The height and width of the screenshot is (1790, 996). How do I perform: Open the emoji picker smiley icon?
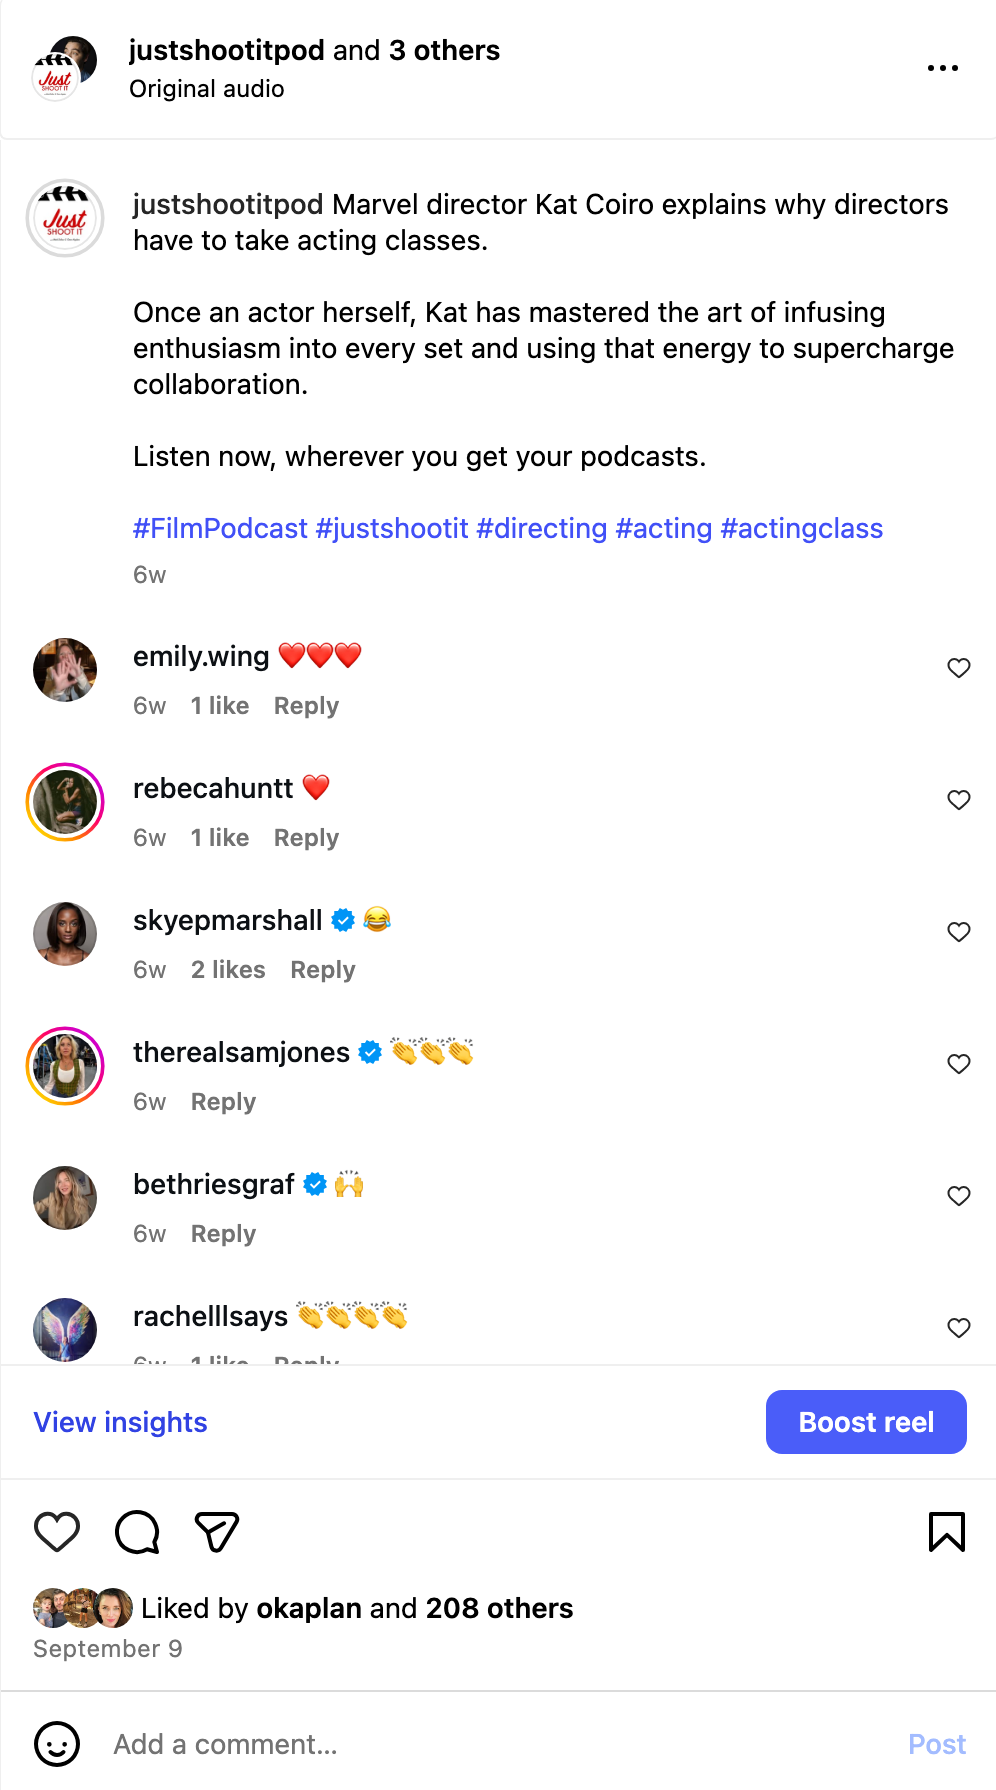tap(57, 1744)
